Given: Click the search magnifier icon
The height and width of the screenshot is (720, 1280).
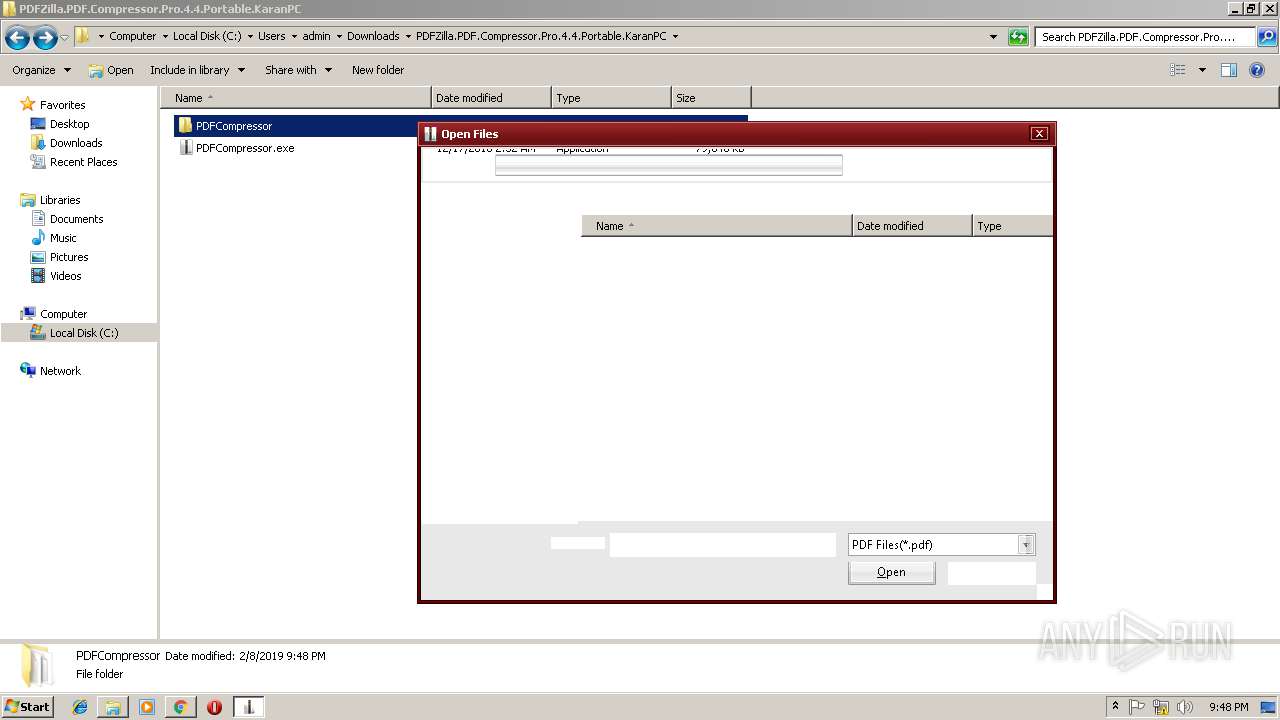Looking at the screenshot, I should [1267, 37].
